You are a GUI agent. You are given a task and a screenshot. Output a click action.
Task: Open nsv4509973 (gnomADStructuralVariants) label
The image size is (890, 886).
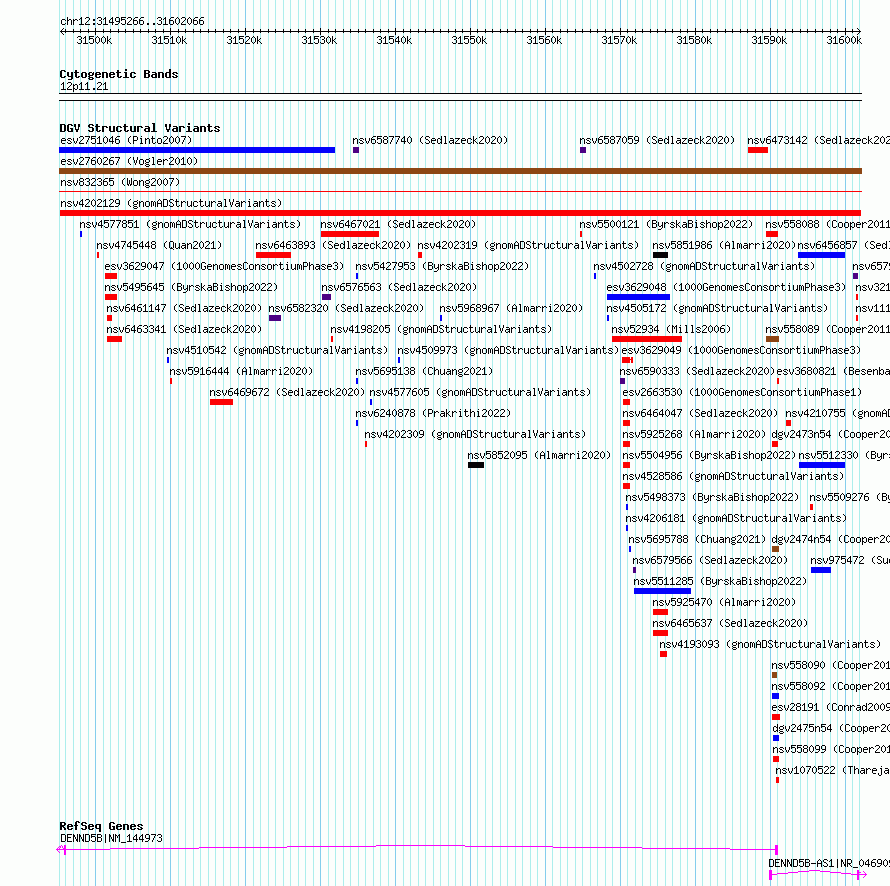coord(508,350)
